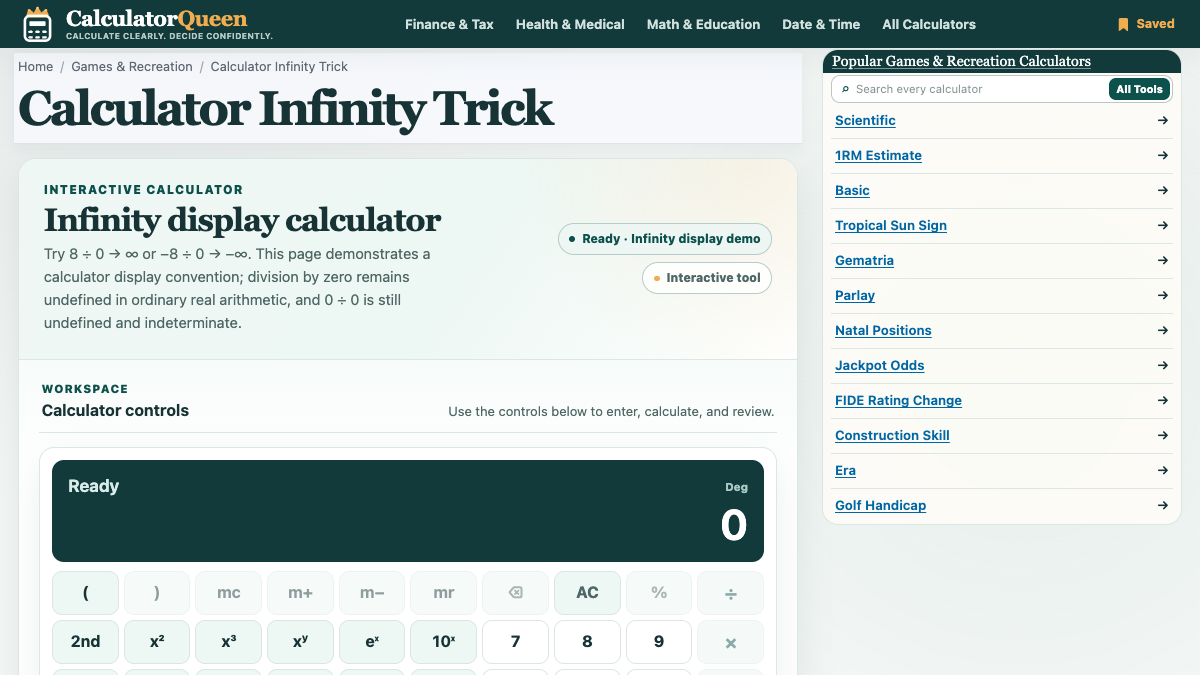The image size is (1200, 675).
Task: Open the Date & Time menu
Action: (821, 24)
